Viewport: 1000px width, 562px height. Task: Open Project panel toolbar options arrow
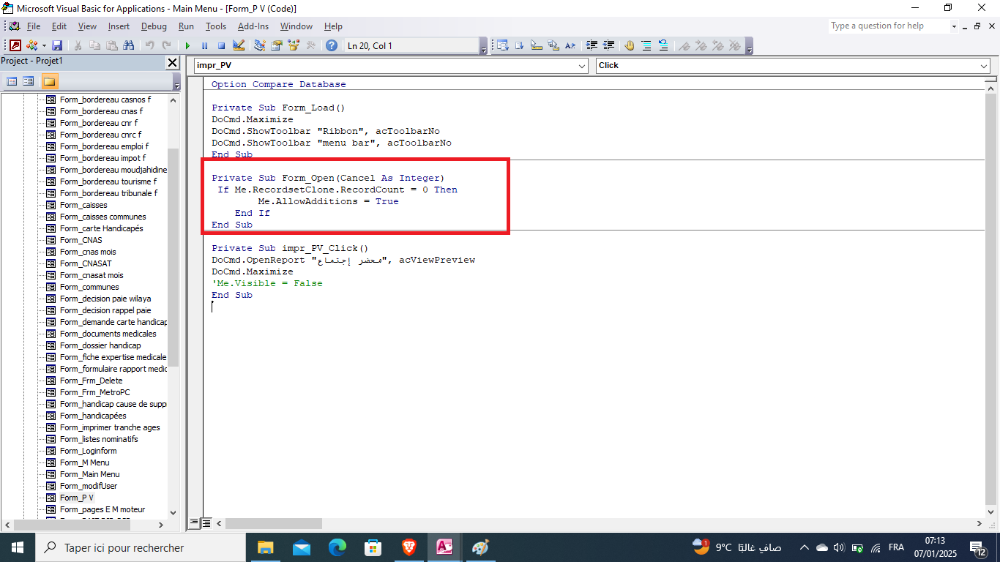177,82
